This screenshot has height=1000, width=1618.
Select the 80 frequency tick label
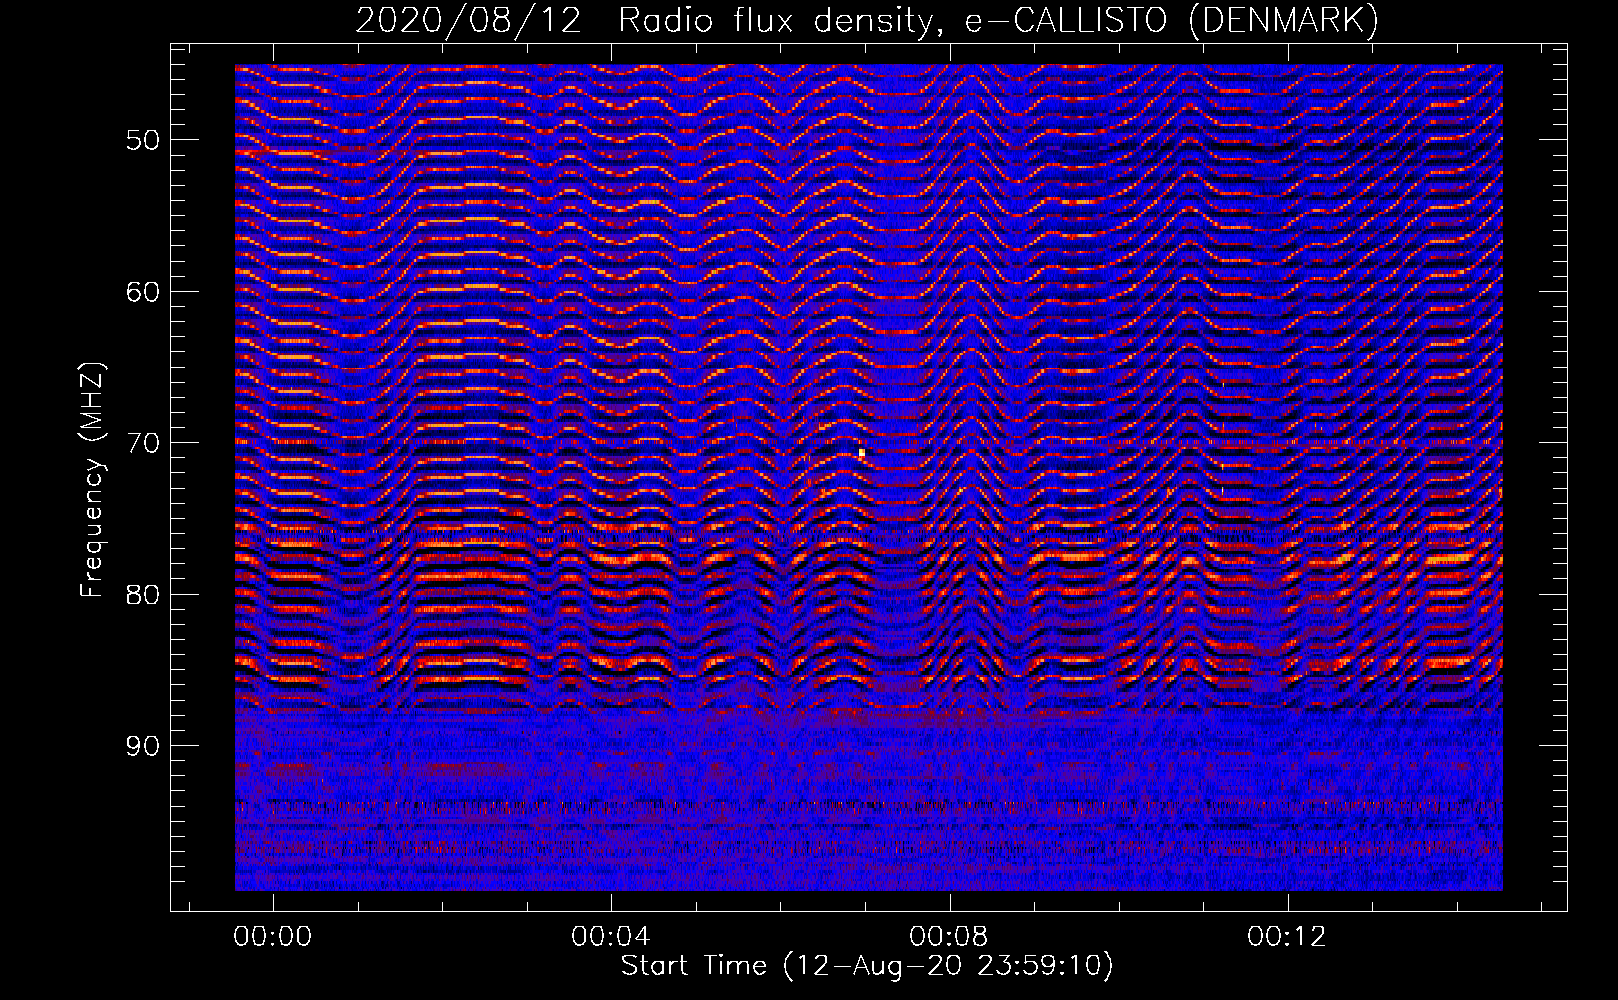(143, 595)
